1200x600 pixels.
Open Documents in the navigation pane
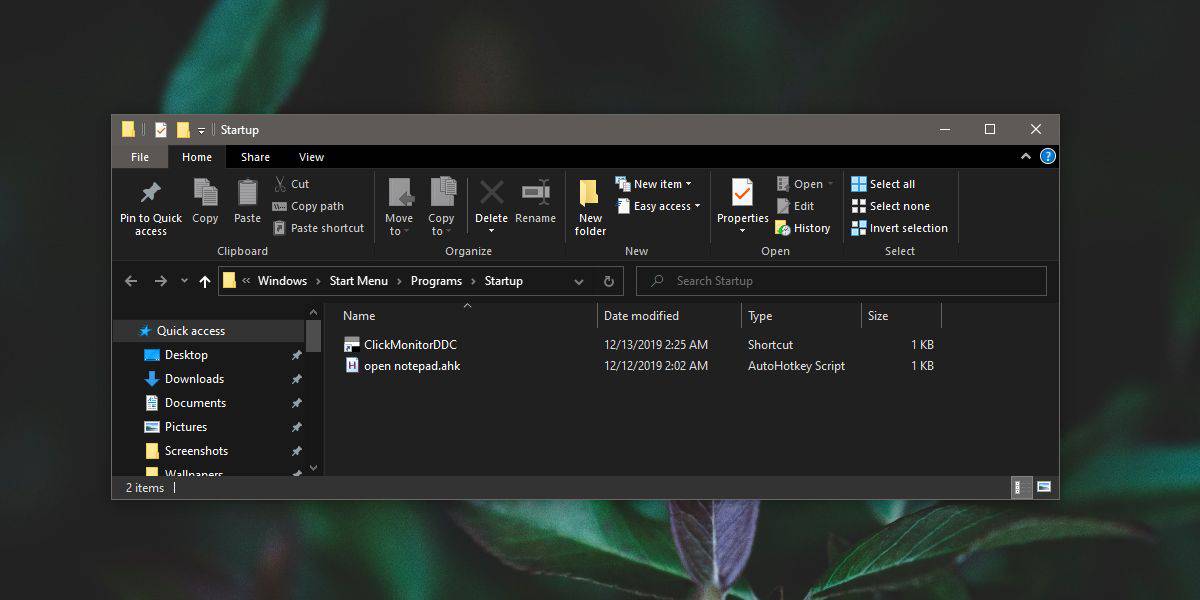pyautogui.click(x=195, y=403)
